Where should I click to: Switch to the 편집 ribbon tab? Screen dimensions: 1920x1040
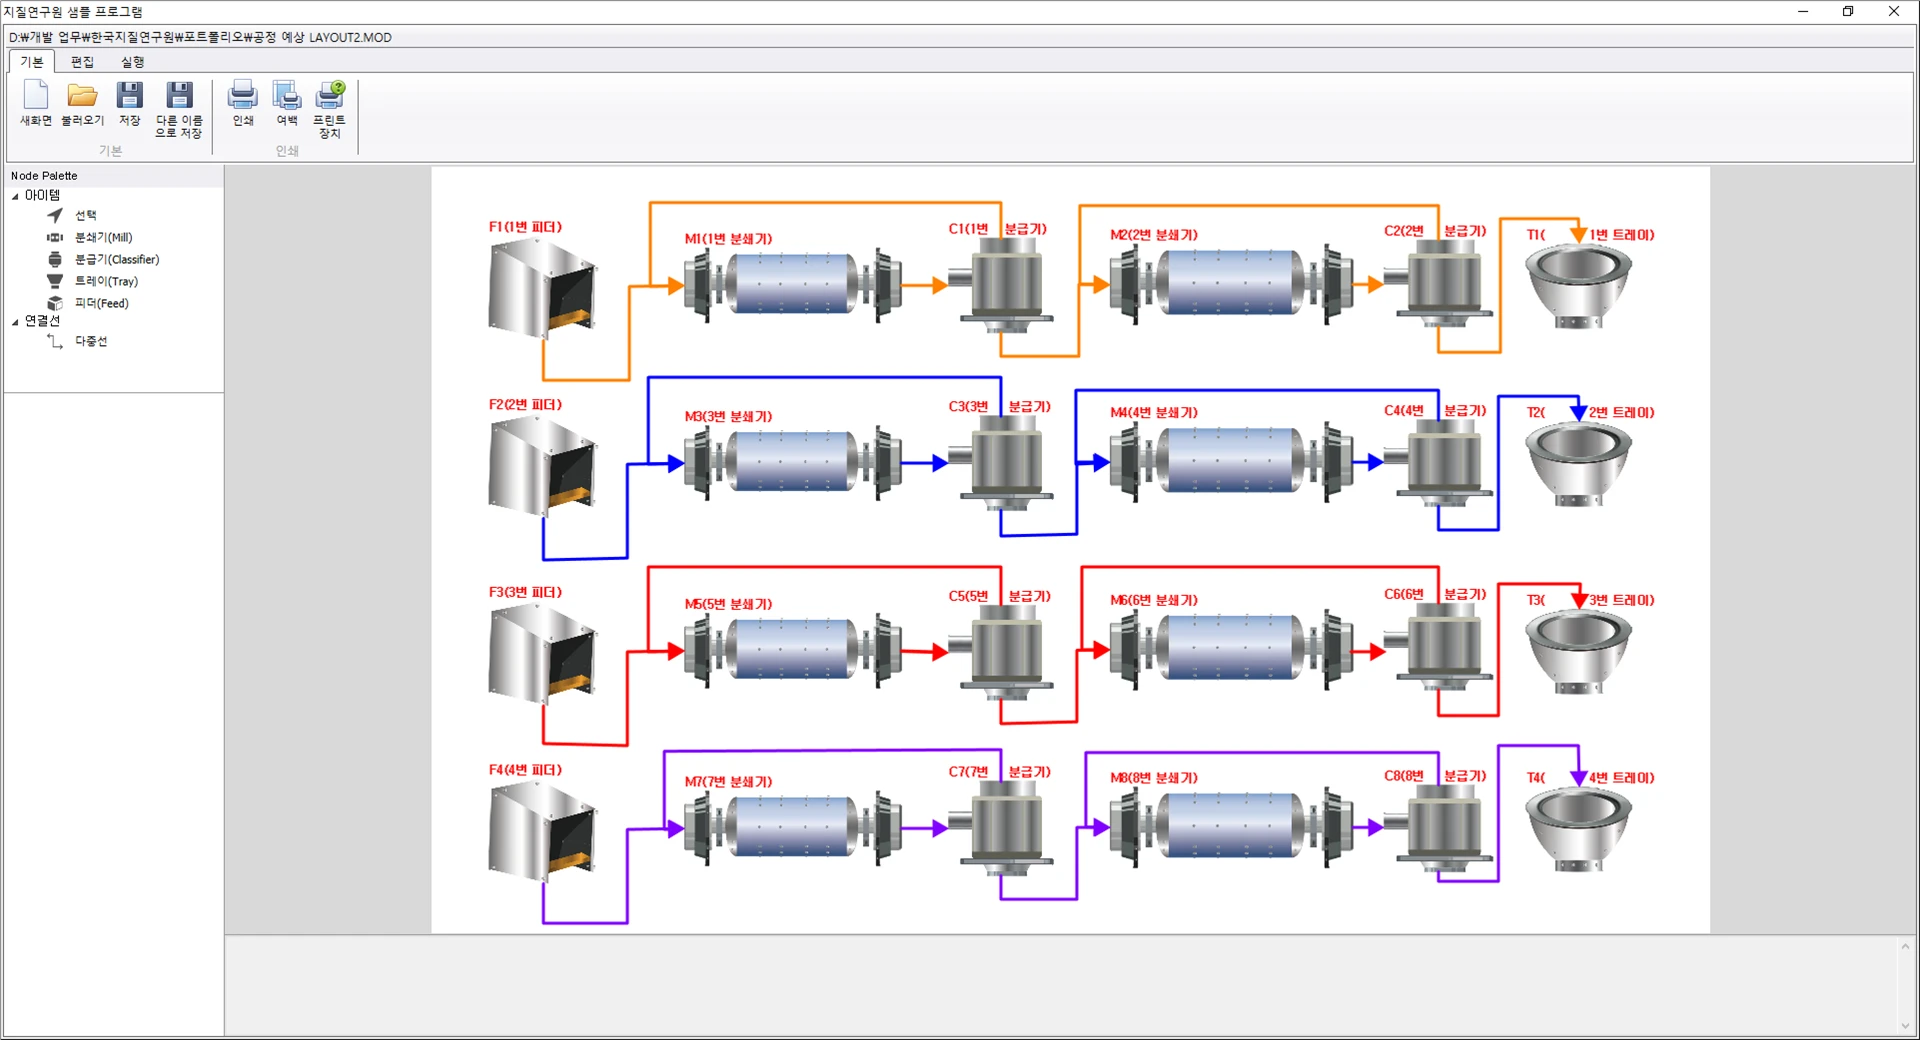82,62
